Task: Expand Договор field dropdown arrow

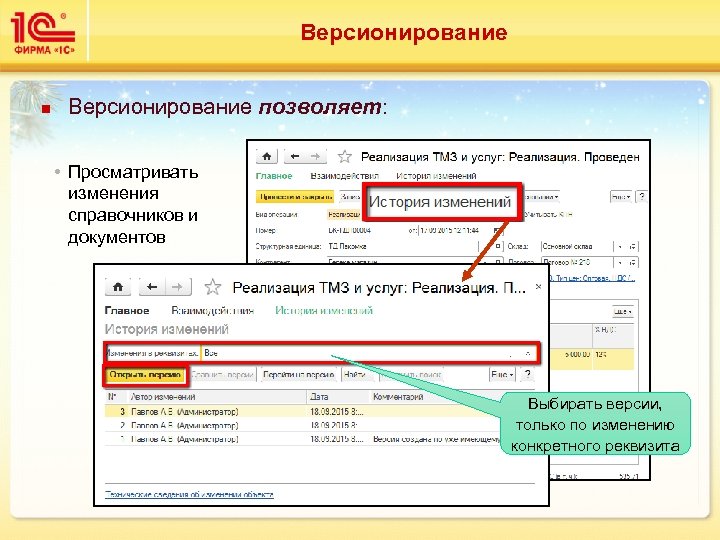Action: pos(620,262)
